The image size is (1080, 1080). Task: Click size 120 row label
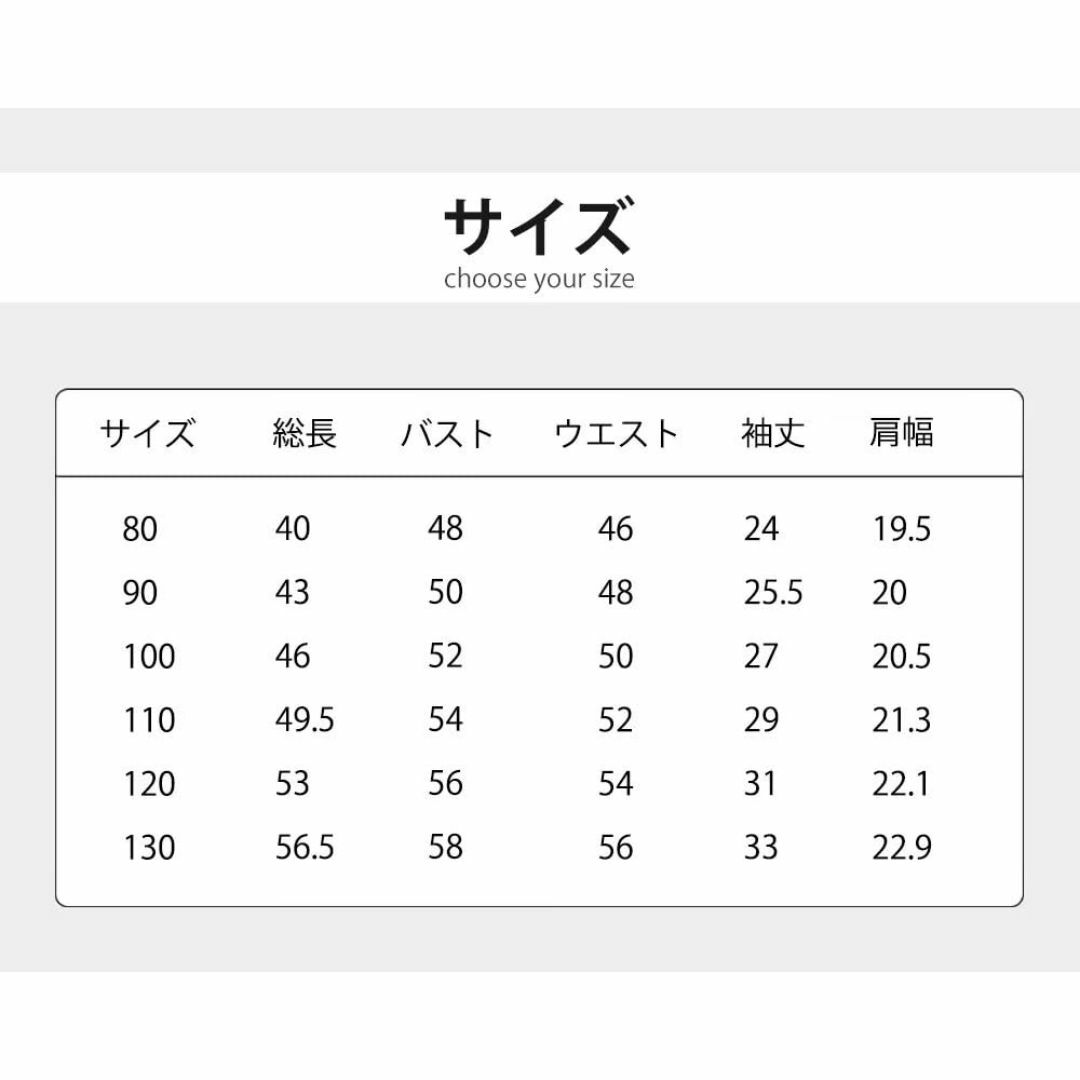[x=149, y=784]
